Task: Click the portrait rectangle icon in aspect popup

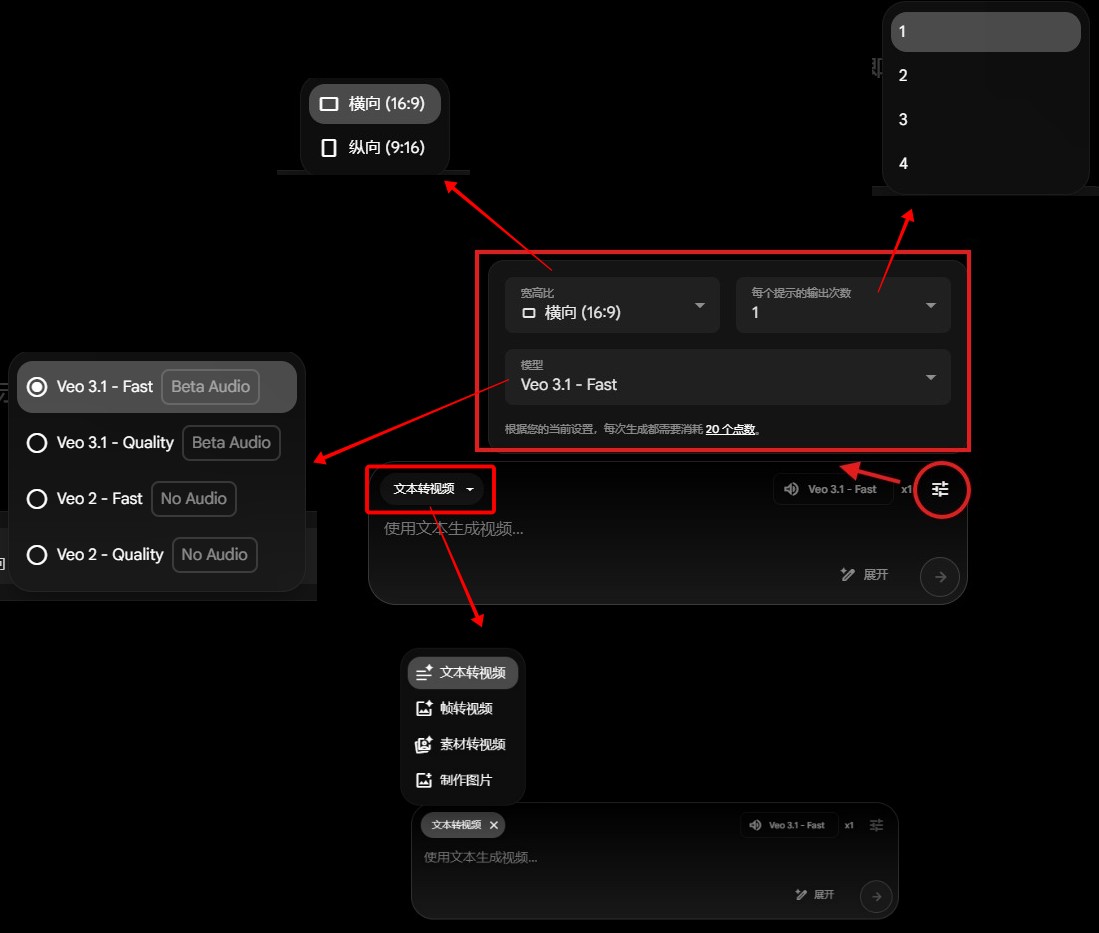Action: (x=329, y=148)
